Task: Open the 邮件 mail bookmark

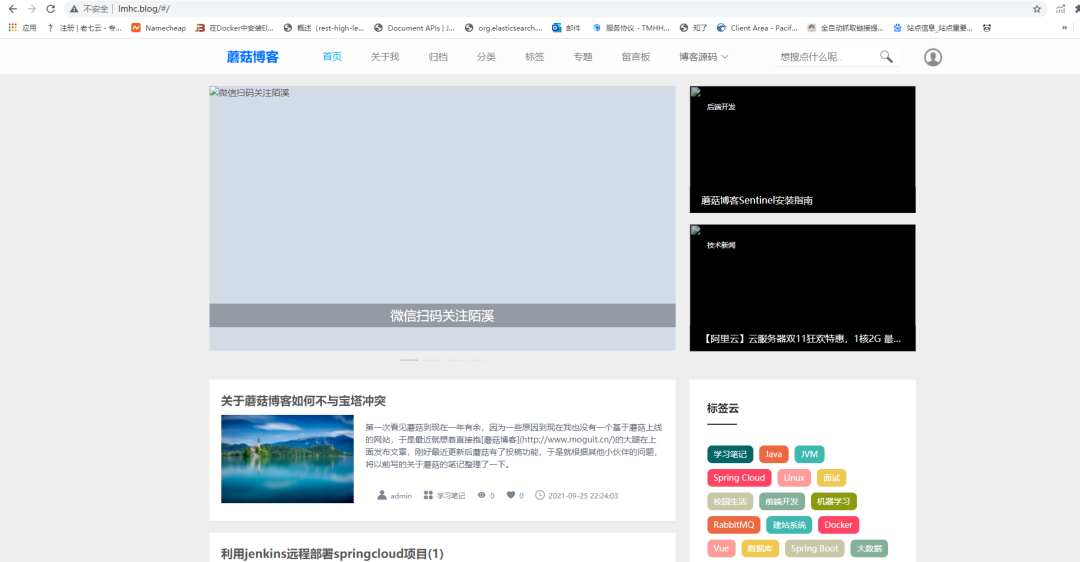Action: [x=566, y=28]
